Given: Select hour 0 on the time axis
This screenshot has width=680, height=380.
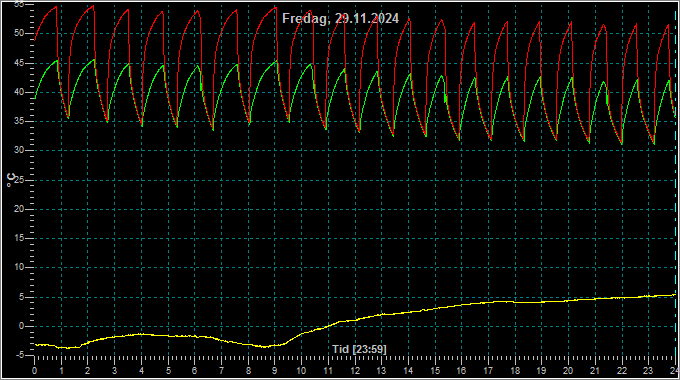Looking at the screenshot, I should click(34, 371).
